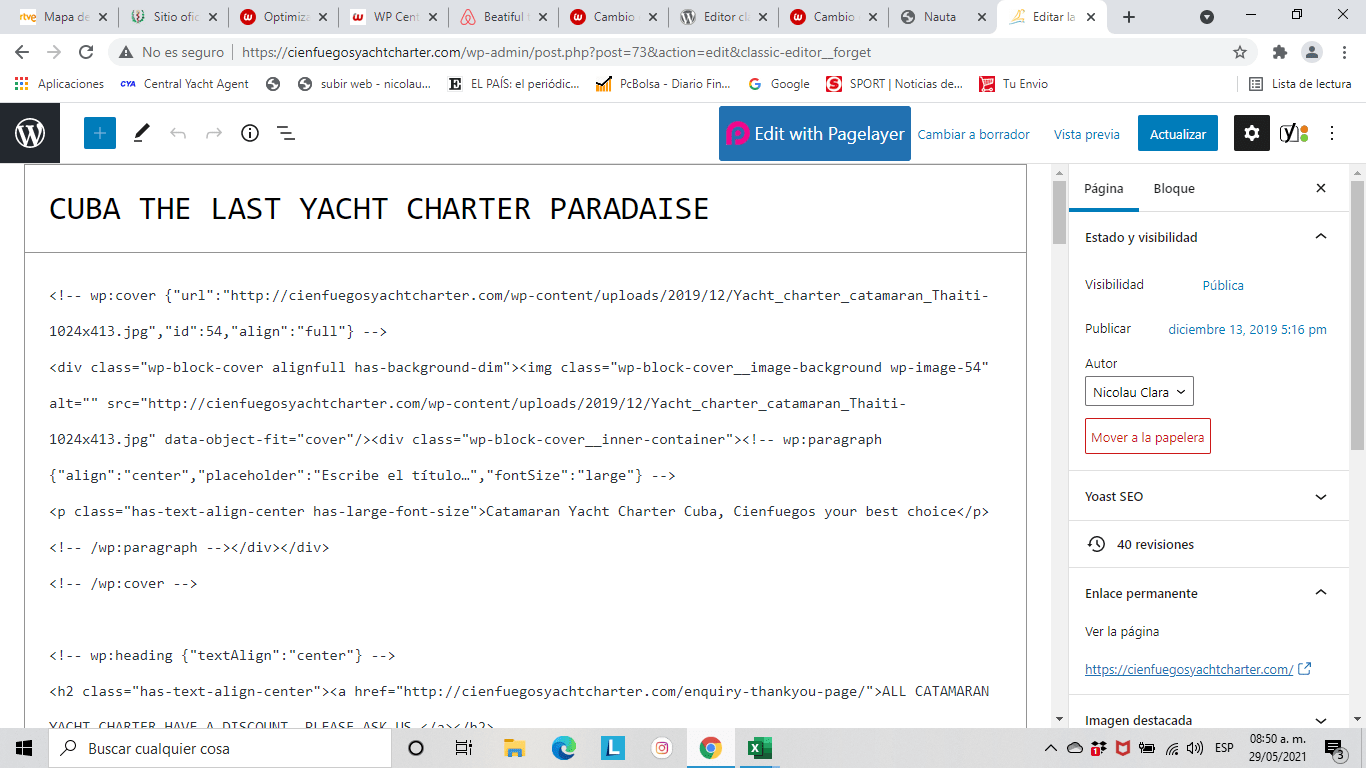The image size is (1366, 768).
Task: Open Chrome extensions puzzle icon
Action: point(1279,52)
